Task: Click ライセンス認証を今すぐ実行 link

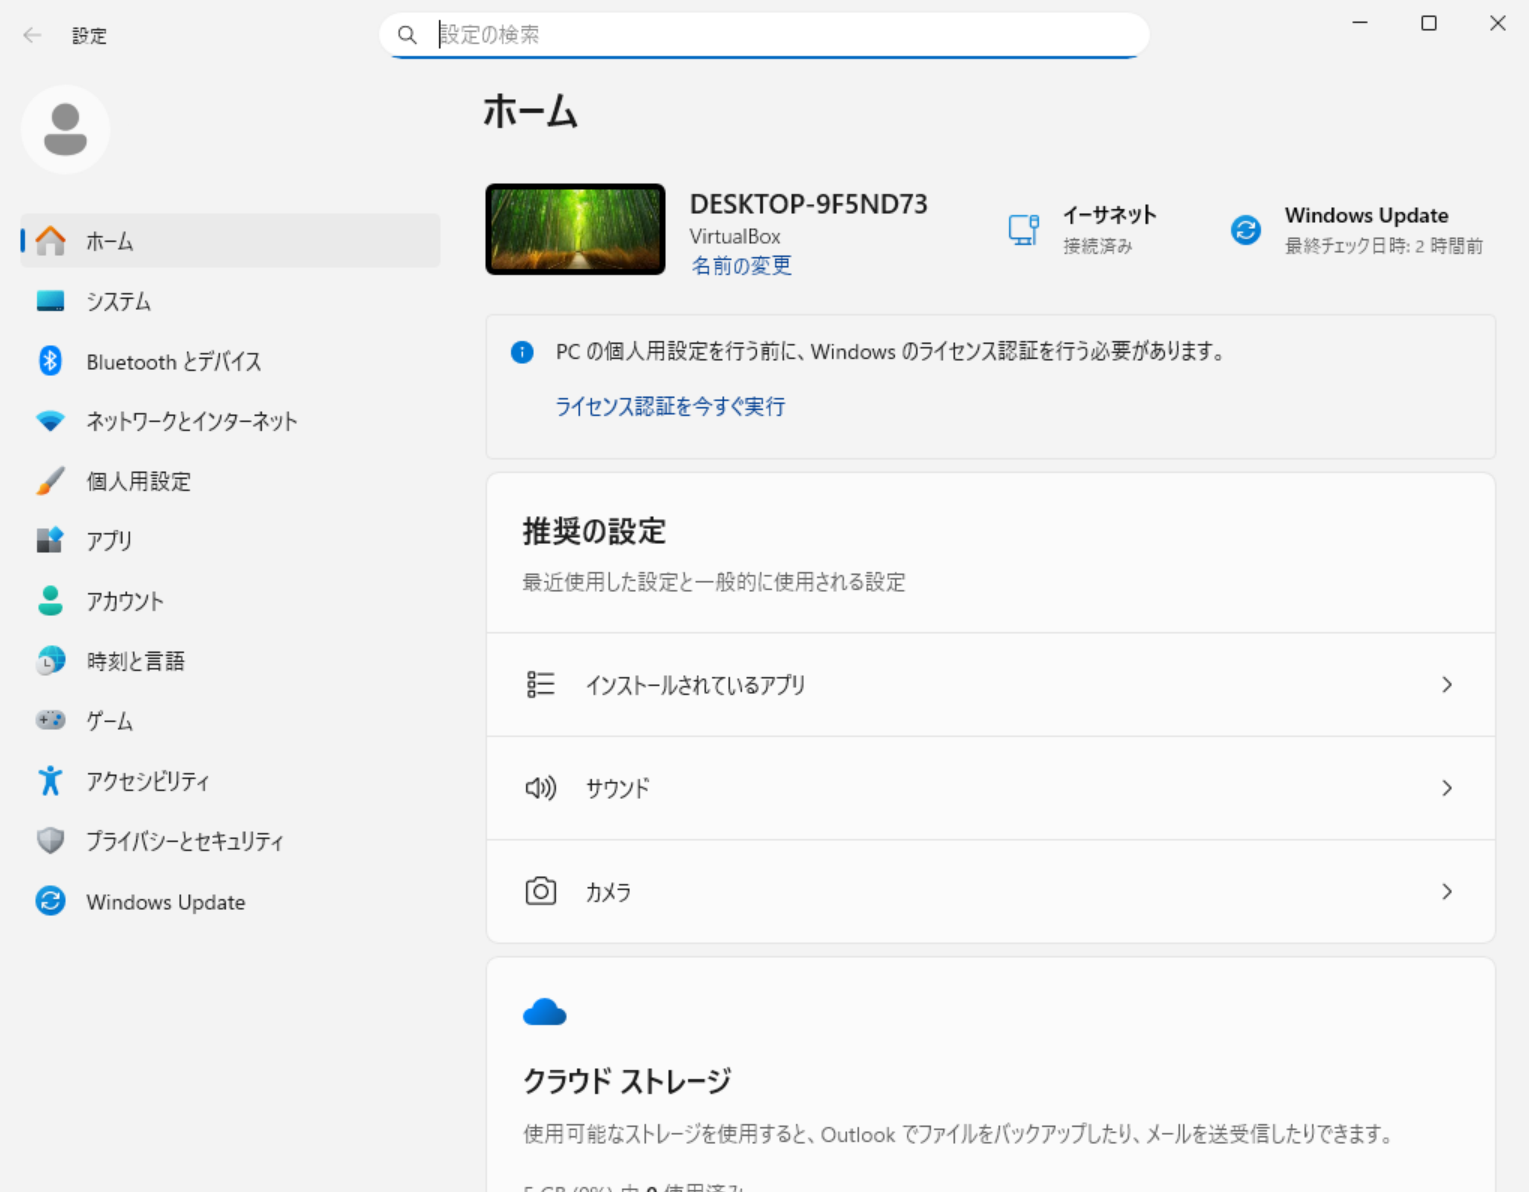Action: pyautogui.click(x=670, y=406)
